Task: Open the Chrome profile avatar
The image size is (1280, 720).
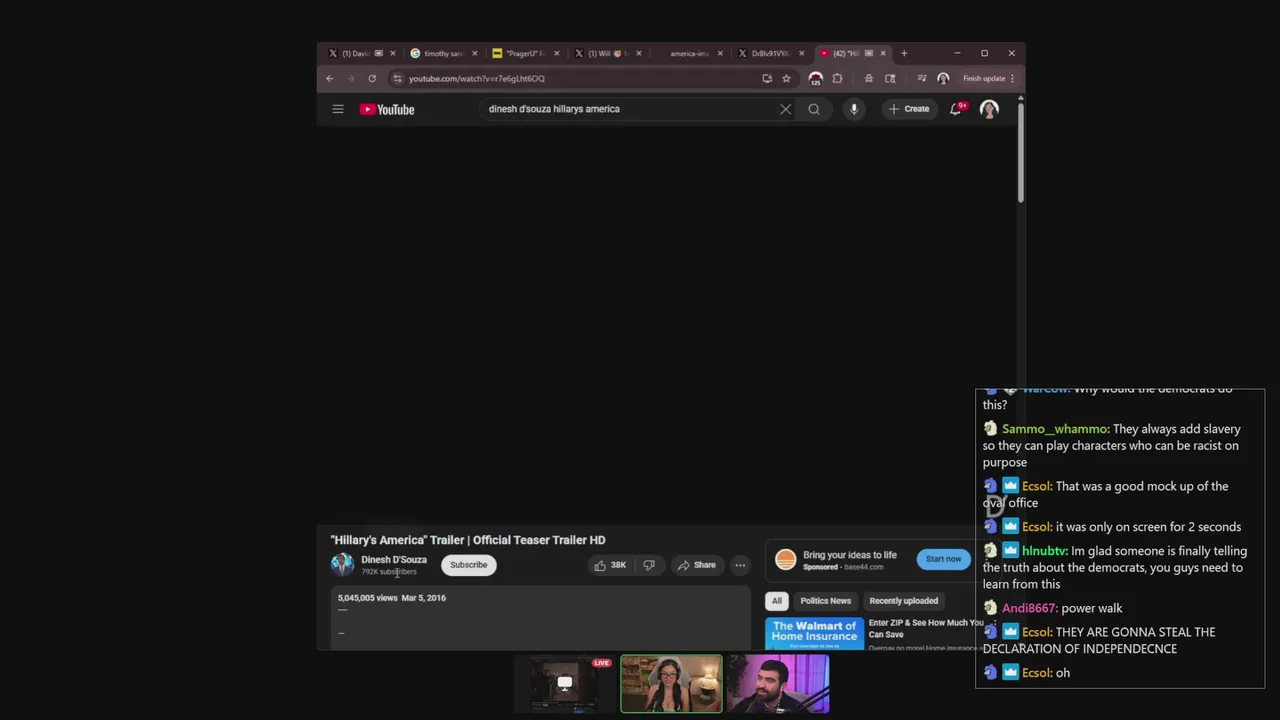Action: (943, 78)
